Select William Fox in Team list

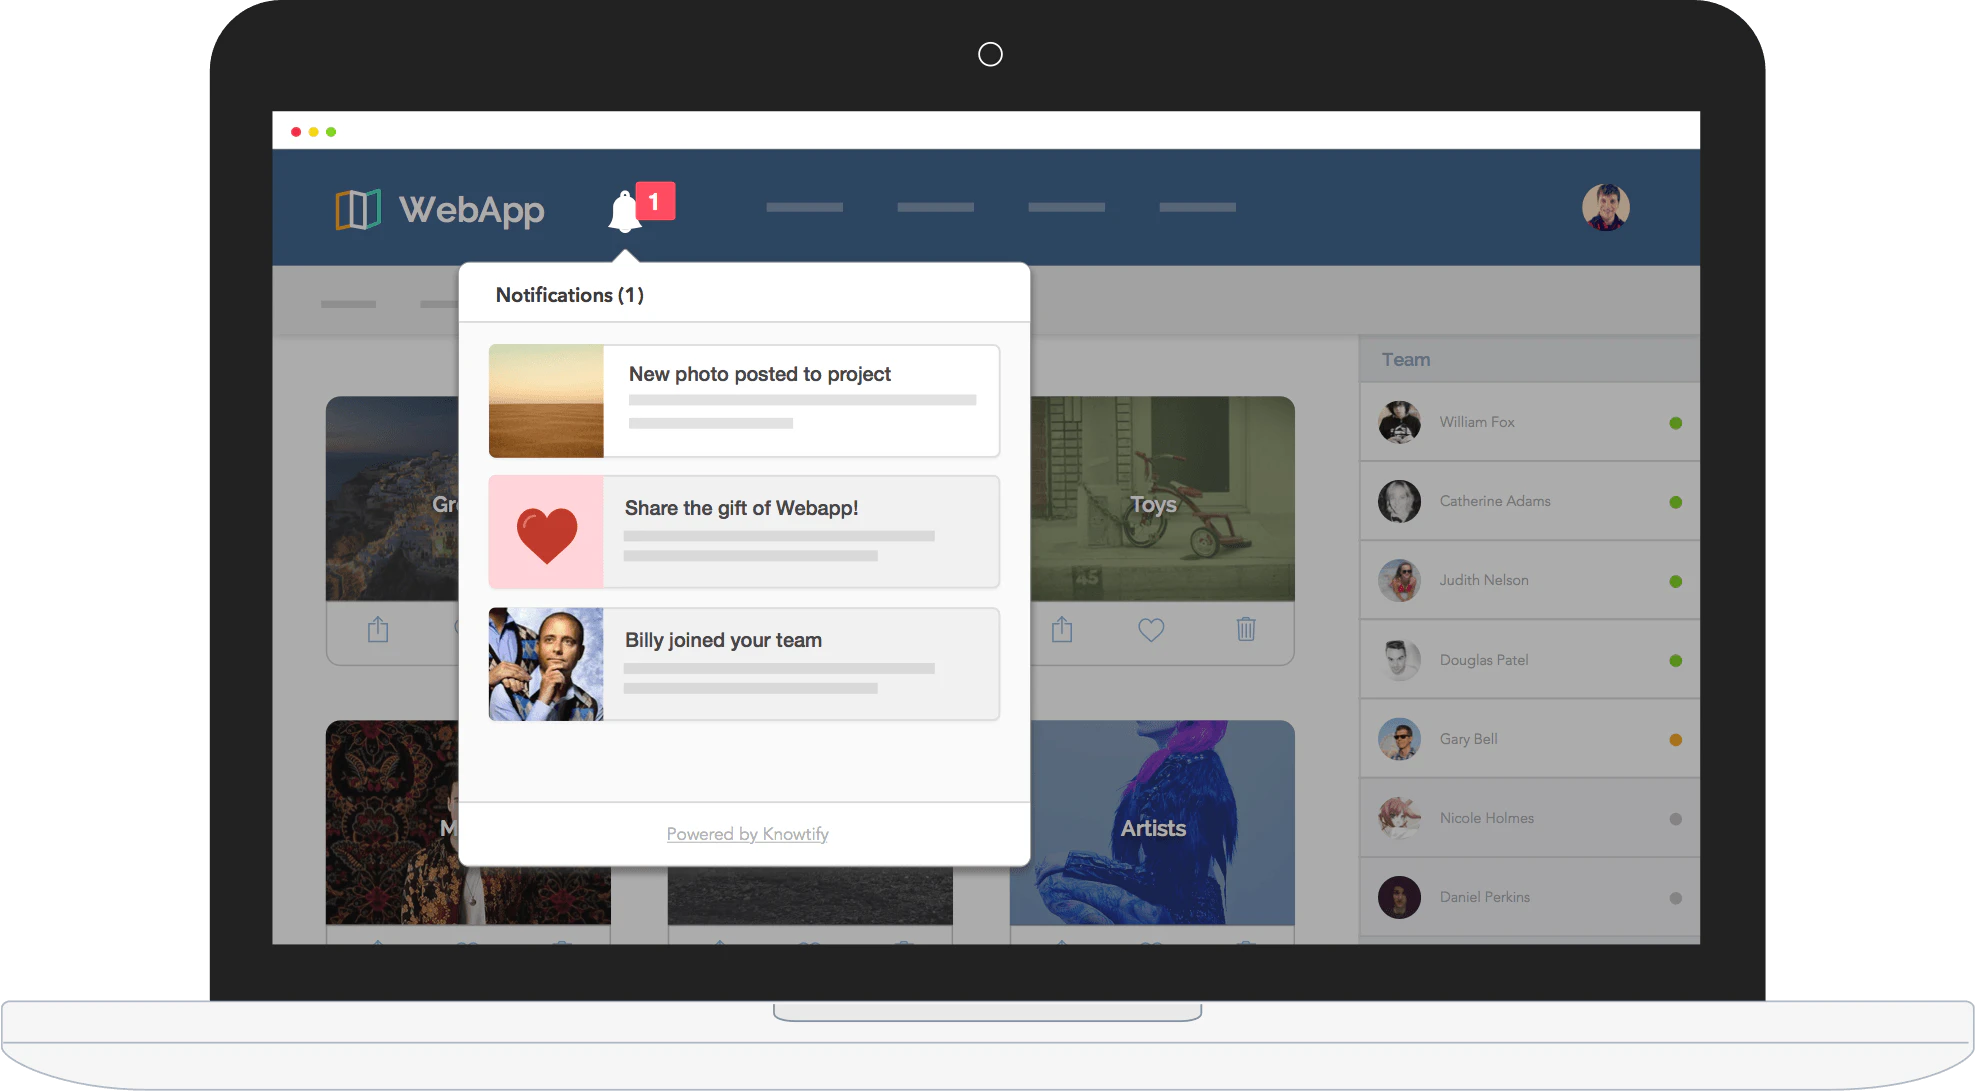pos(1477,422)
